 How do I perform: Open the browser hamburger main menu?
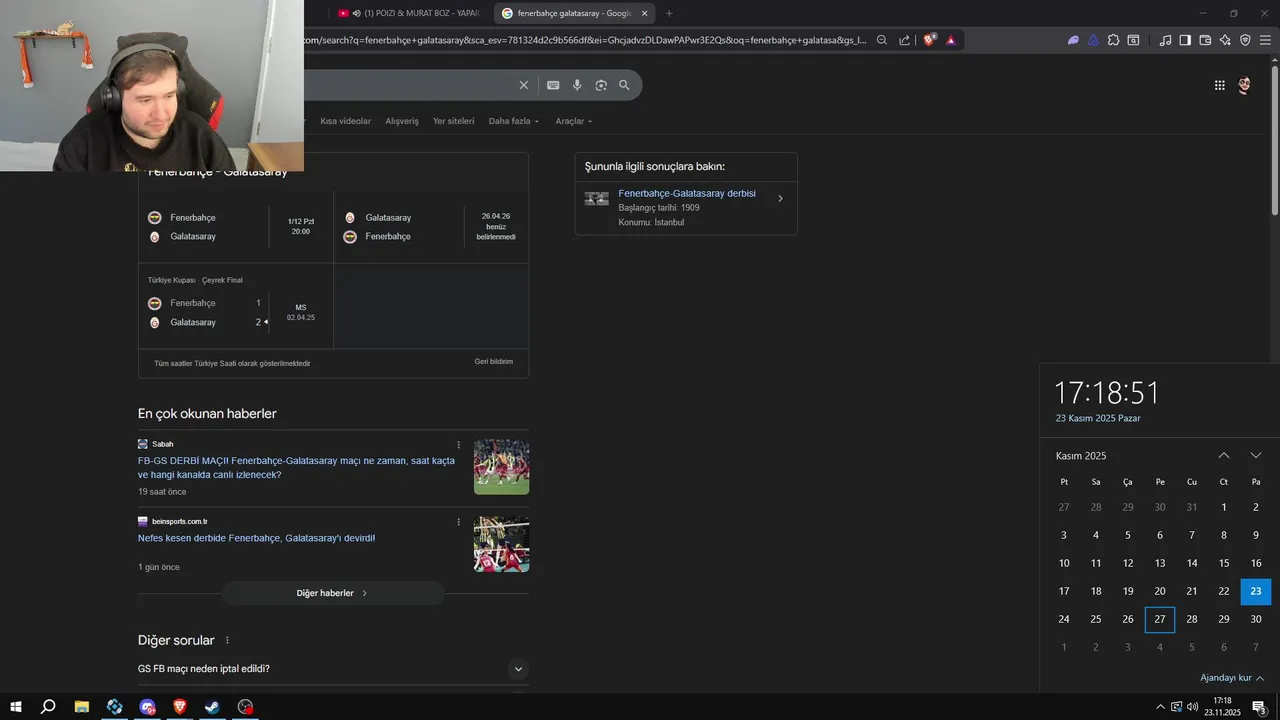point(1265,40)
